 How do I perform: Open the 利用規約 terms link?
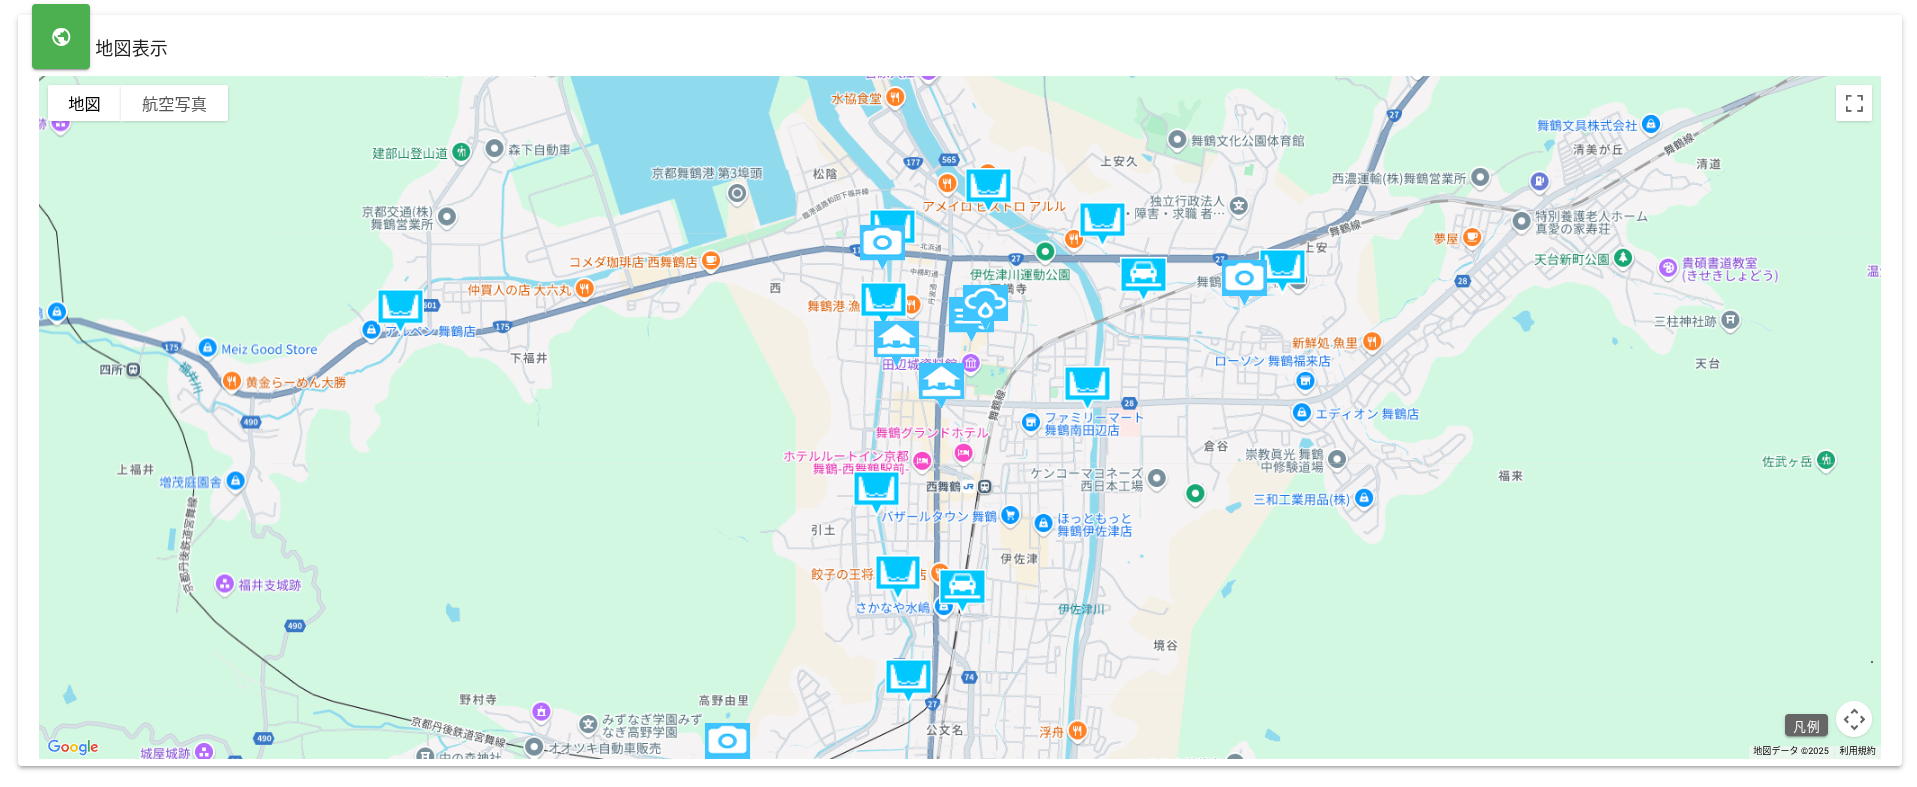1856,751
